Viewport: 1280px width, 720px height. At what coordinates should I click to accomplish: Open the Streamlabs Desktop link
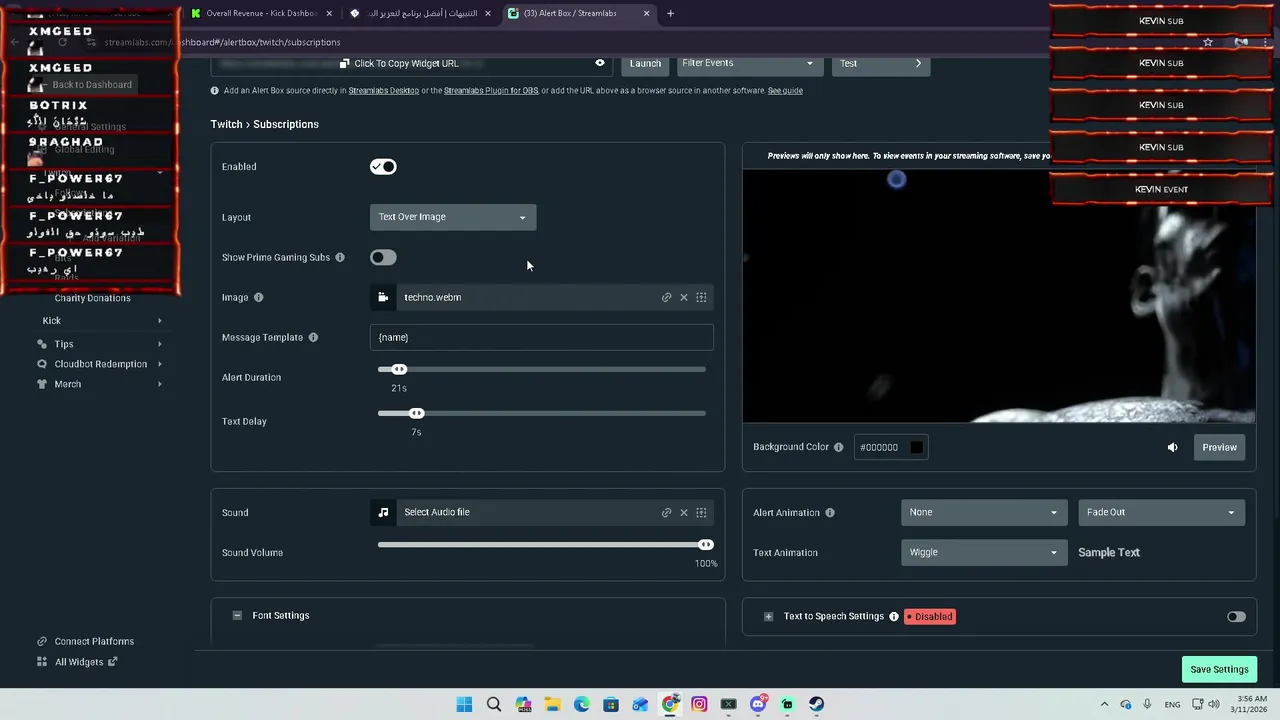point(384,91)
